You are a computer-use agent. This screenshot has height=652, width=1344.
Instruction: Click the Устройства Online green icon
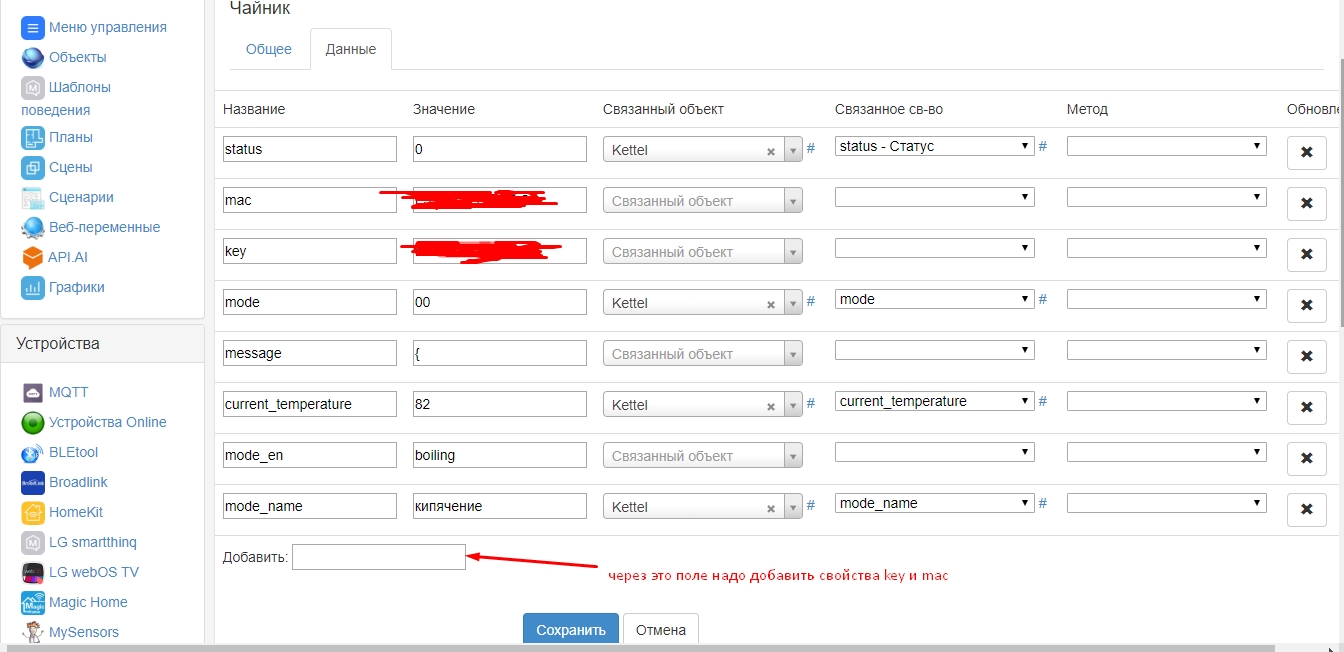(x=33, y=422)
